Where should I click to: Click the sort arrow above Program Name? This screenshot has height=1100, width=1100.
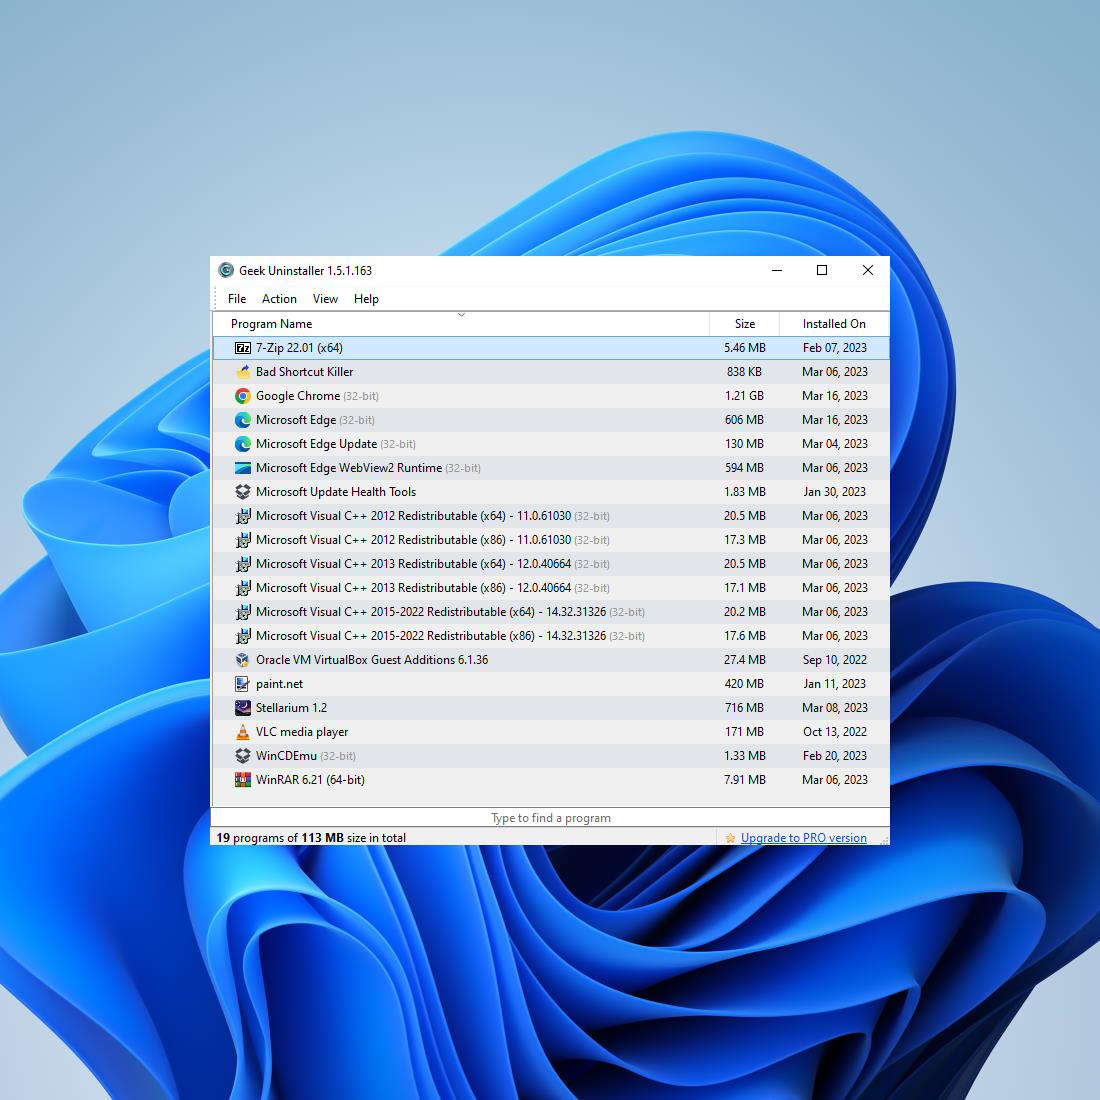(x=462, y=315)
